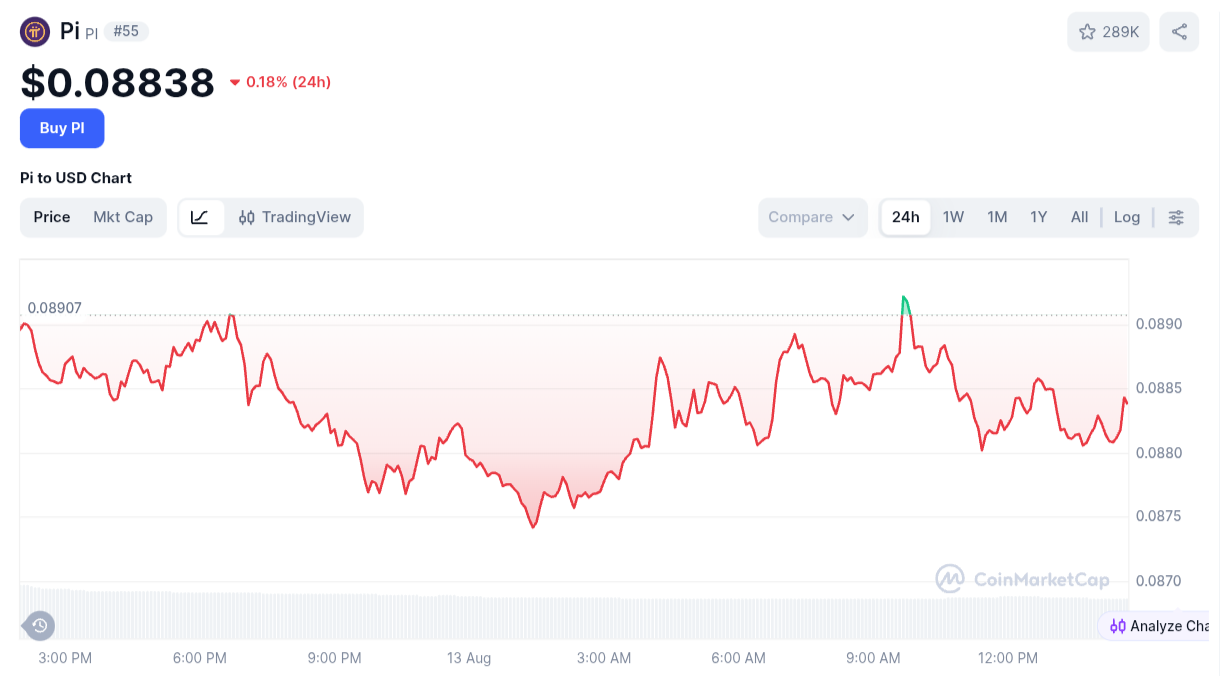Select the 1M time range
The image size is (1220, 676).
997,217
